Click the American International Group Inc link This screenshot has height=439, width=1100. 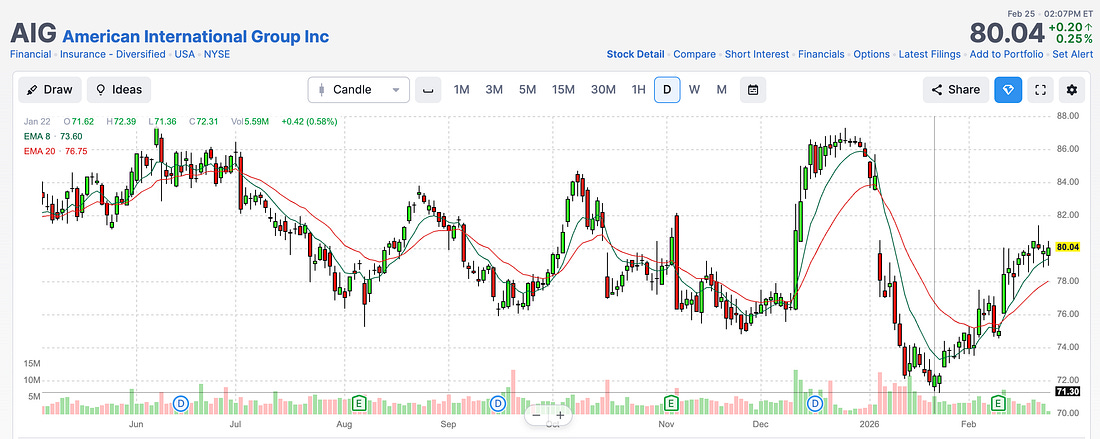coord(196,36)
